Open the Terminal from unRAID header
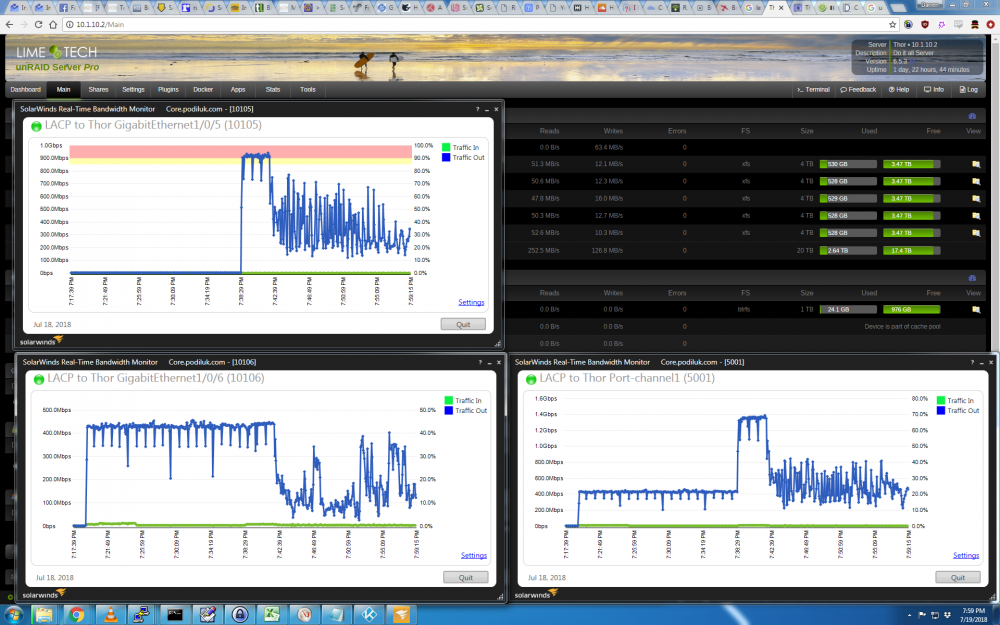The width and height of the screenshot is (1000, 625). point(813,89)
